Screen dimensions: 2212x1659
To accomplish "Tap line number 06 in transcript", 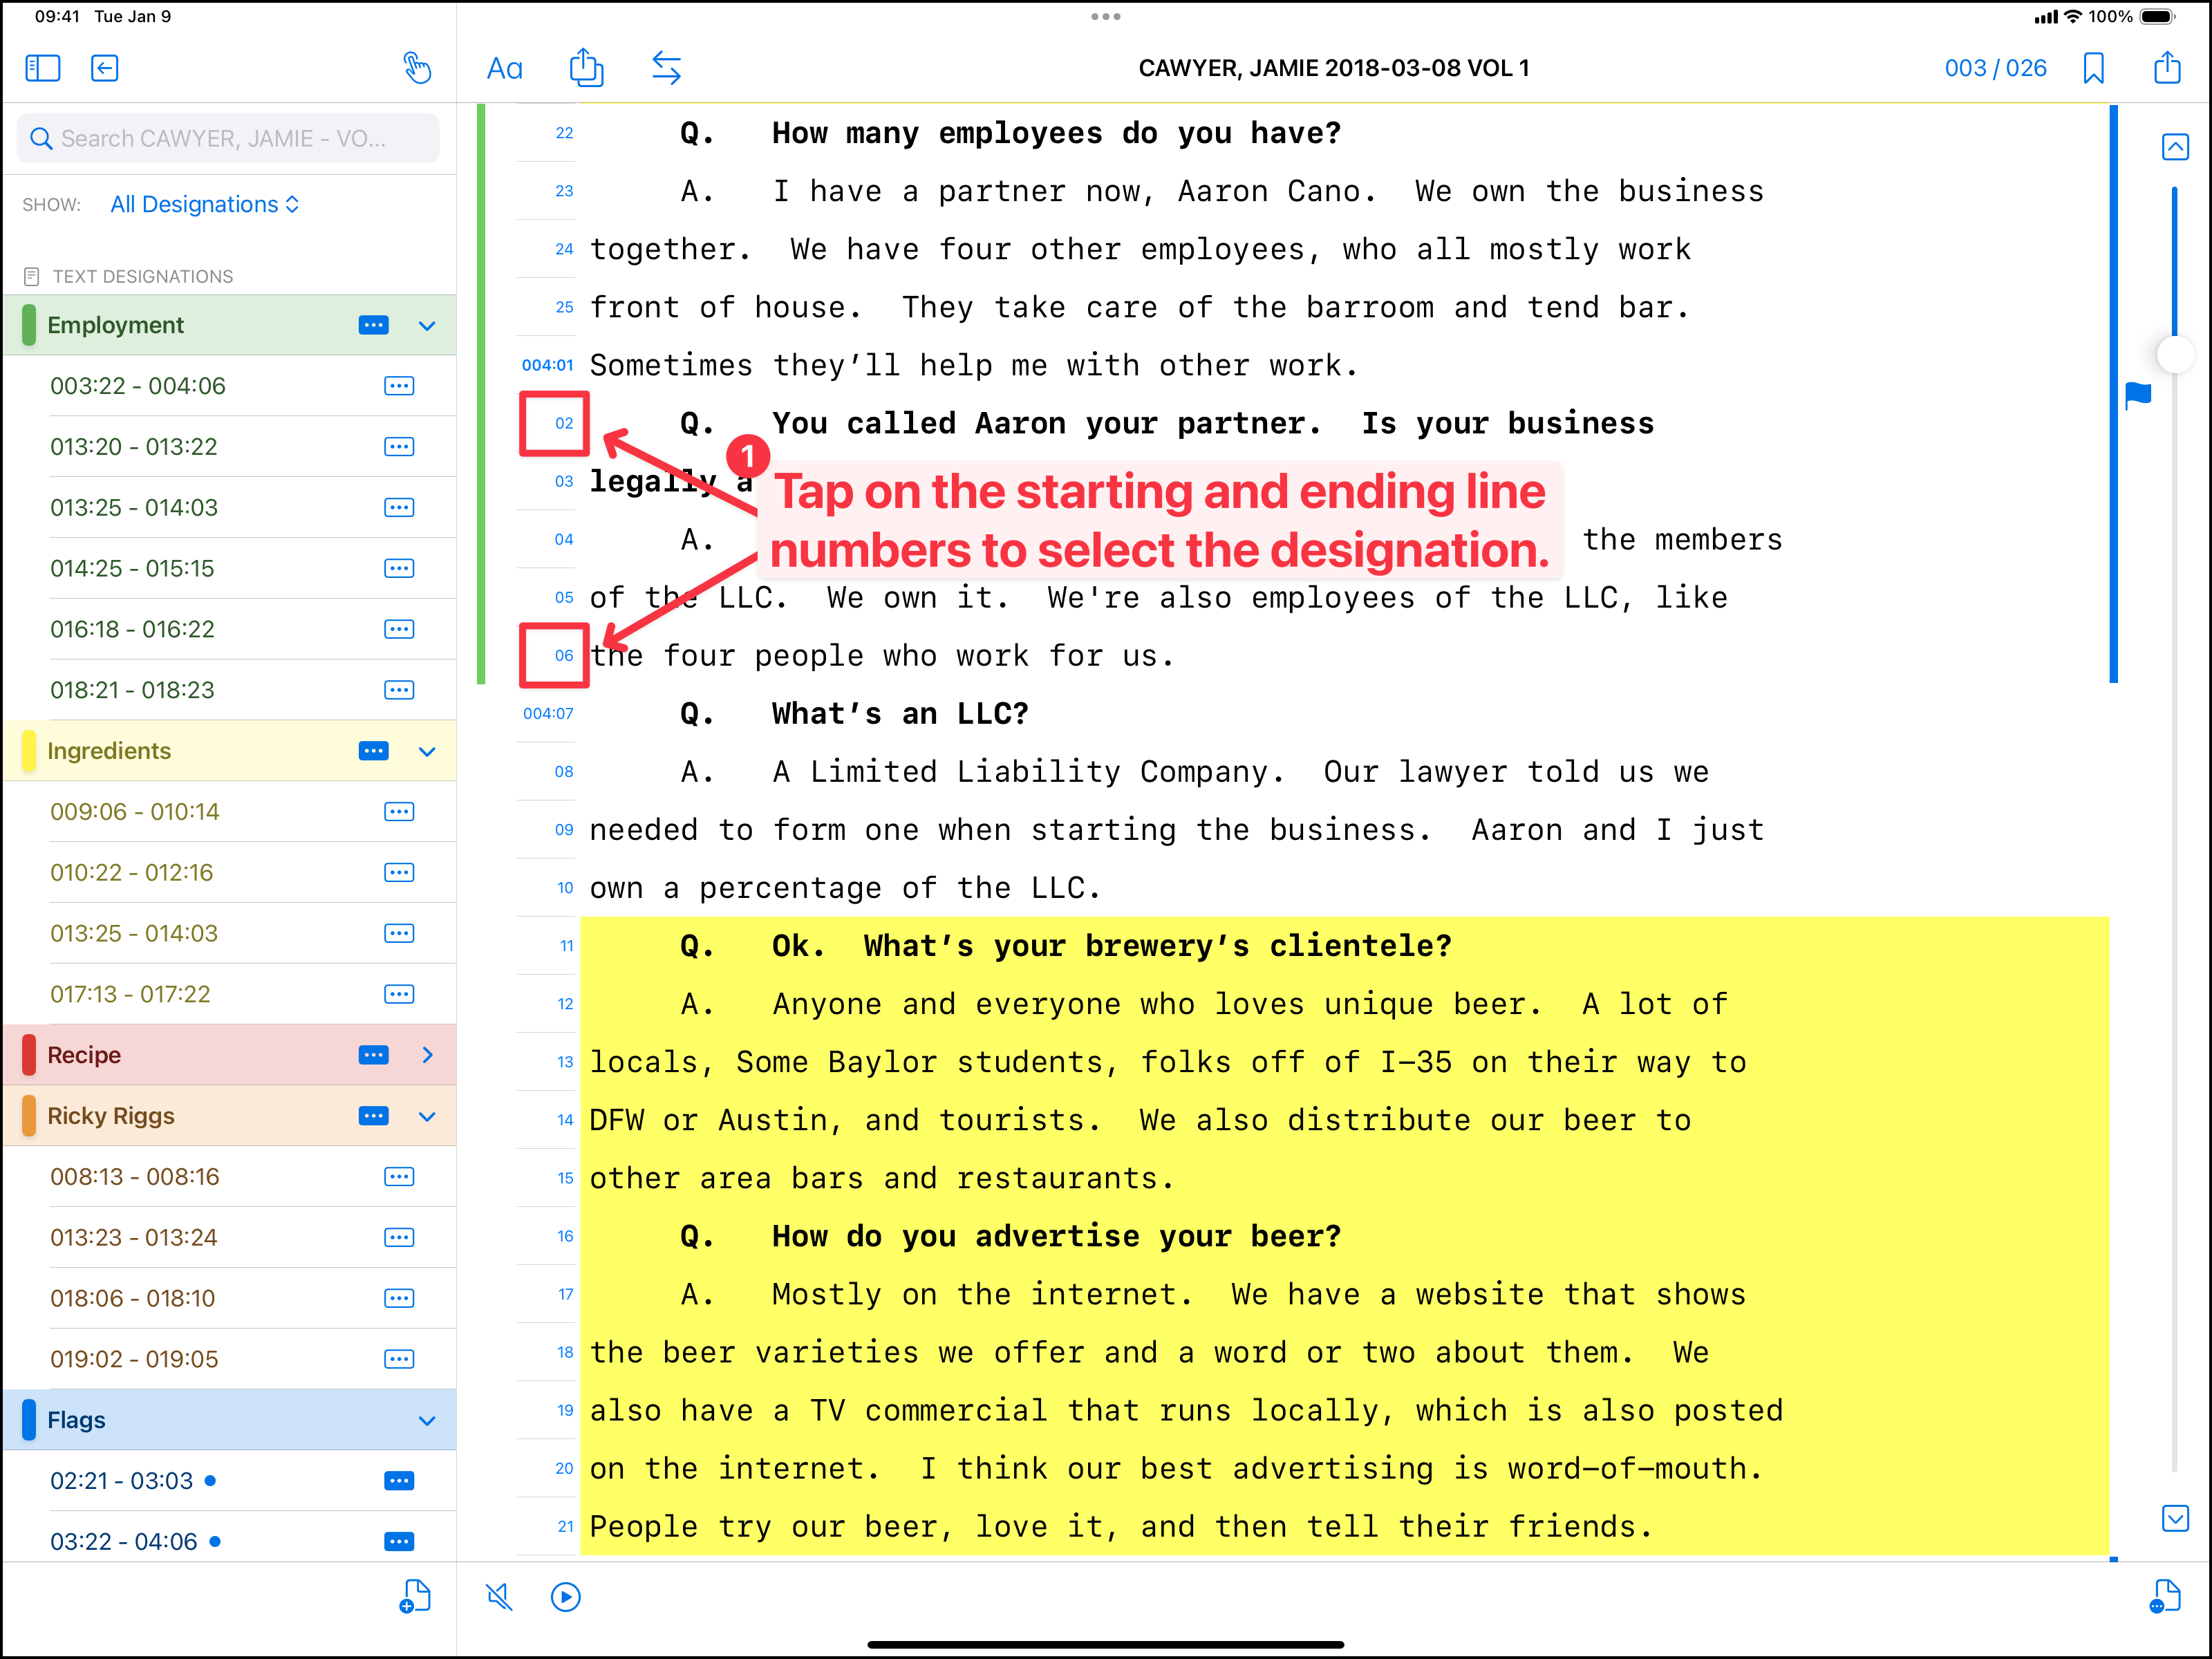I will coord(564,656).
